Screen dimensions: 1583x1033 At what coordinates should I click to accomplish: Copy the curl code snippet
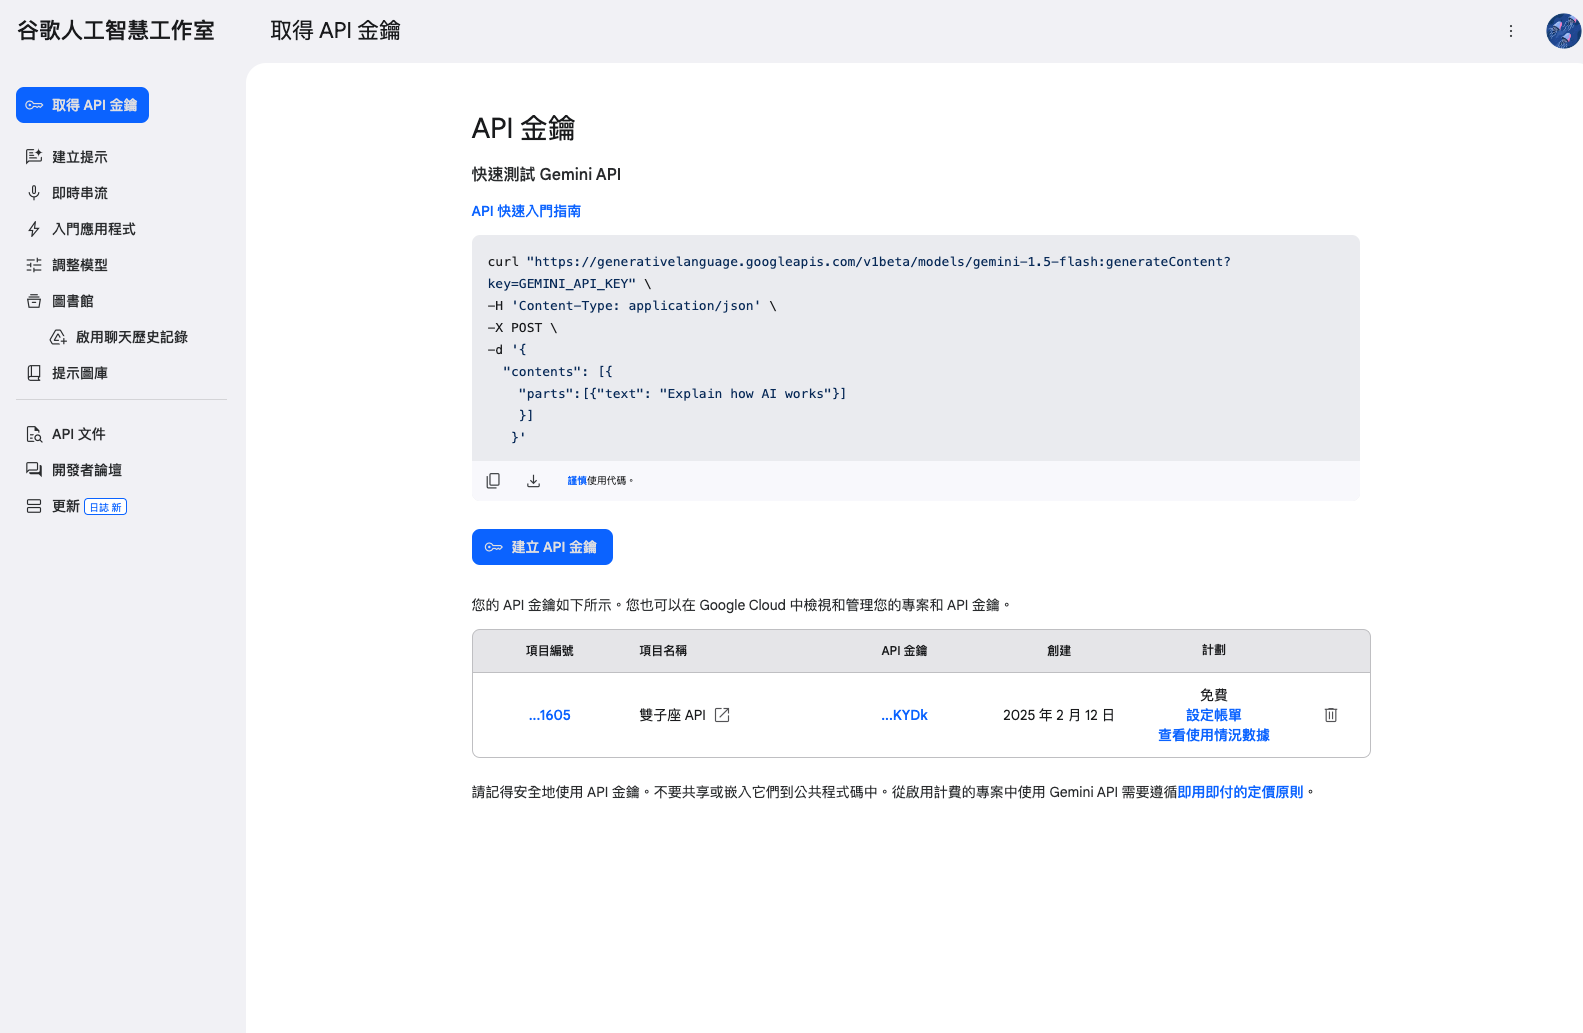click(493, 481)
